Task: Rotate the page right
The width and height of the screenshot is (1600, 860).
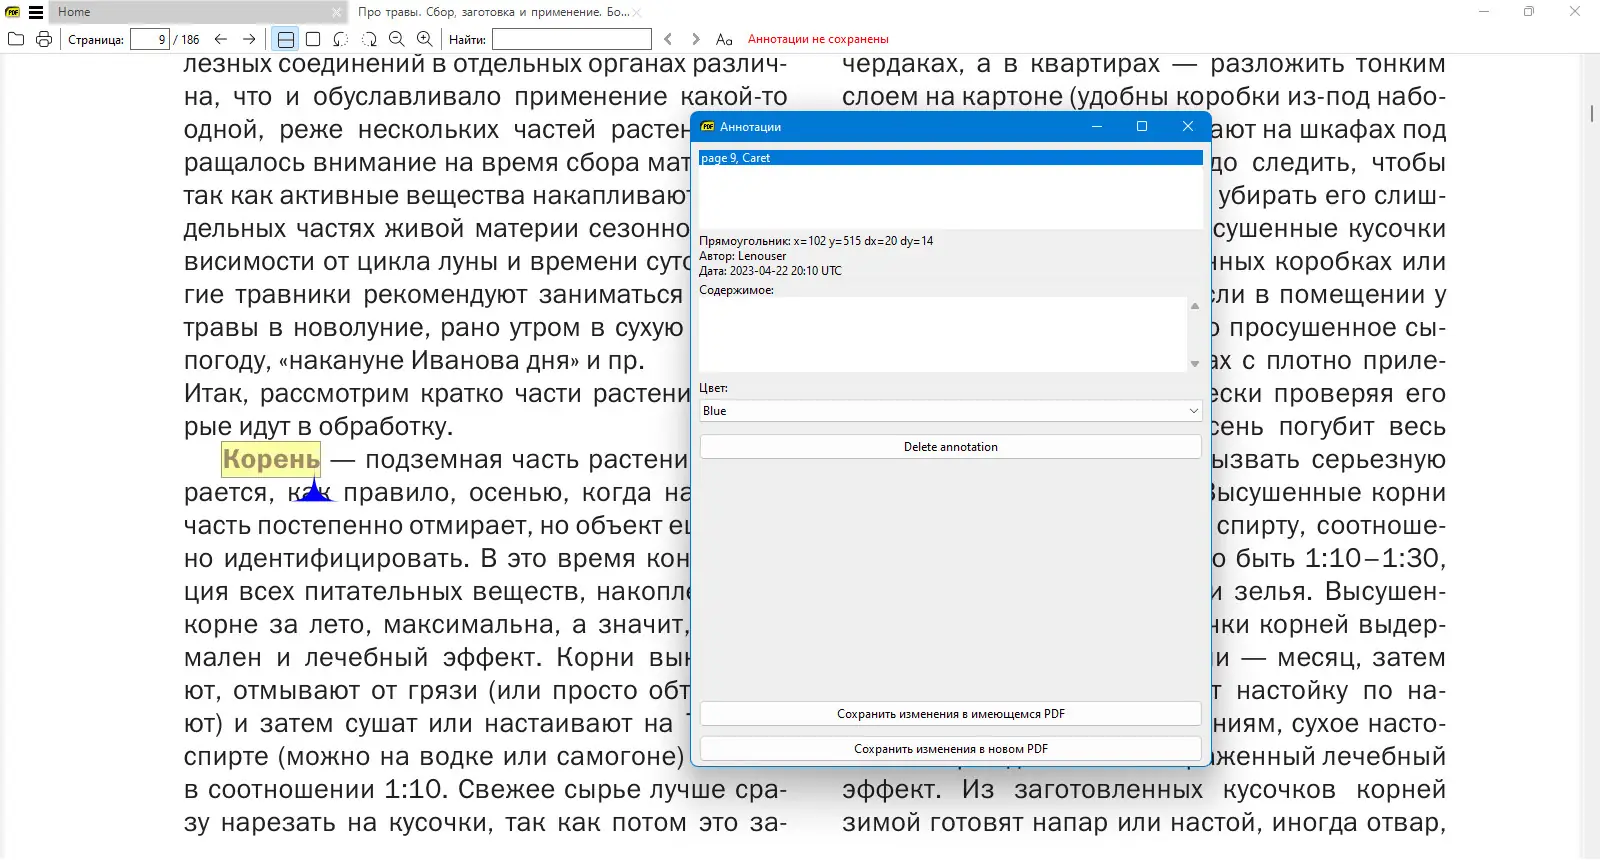Action: 369,39
